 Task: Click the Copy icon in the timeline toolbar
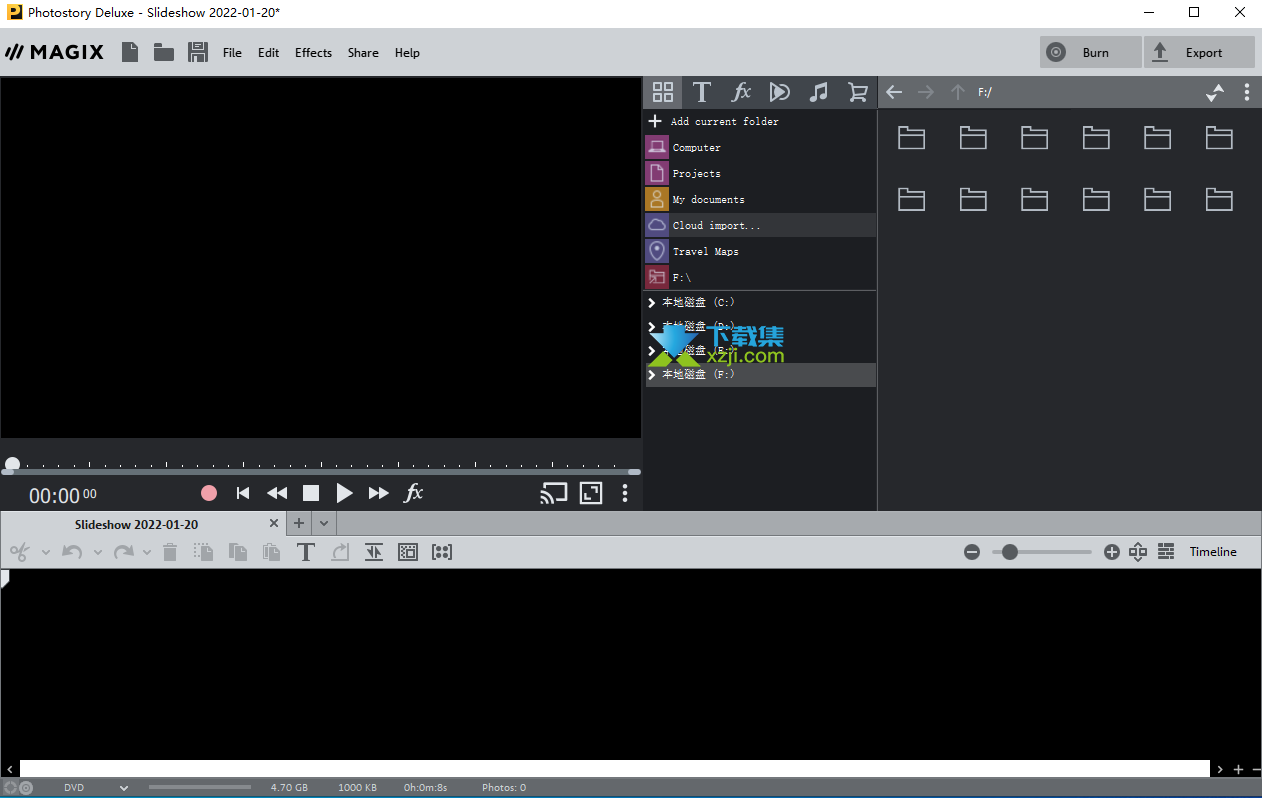point(238,552)
